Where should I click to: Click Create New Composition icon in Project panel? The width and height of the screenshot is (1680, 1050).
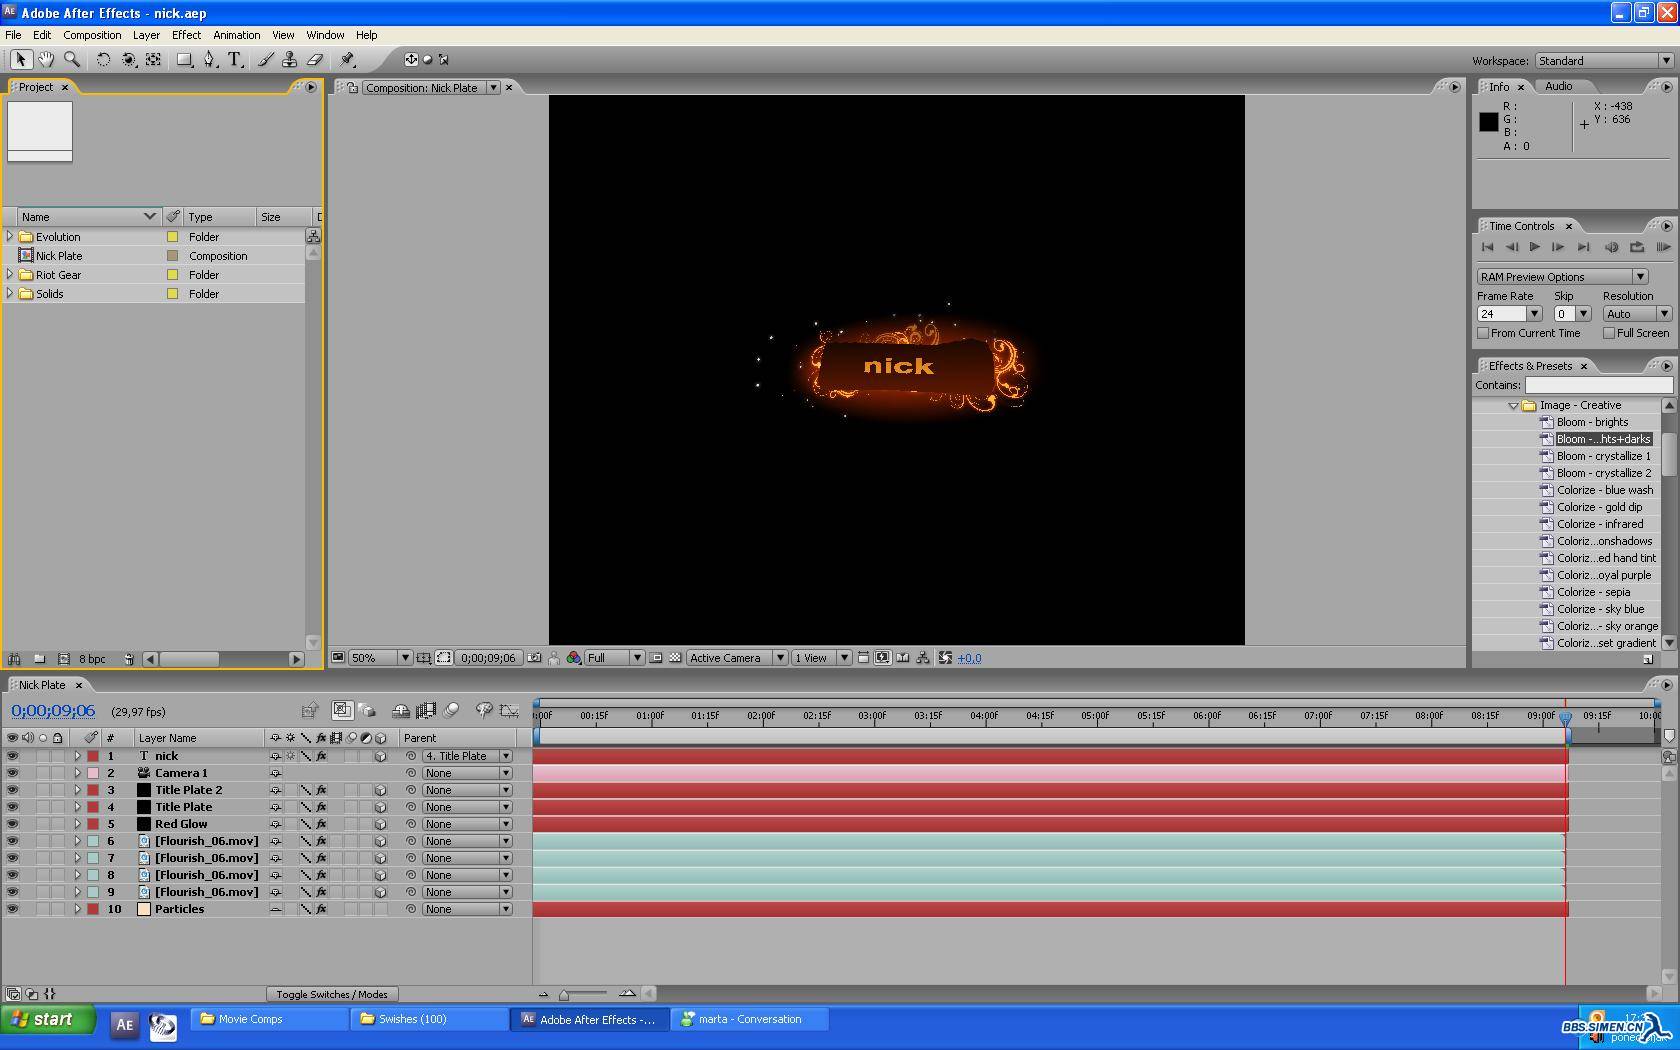(x=63, y=659)
